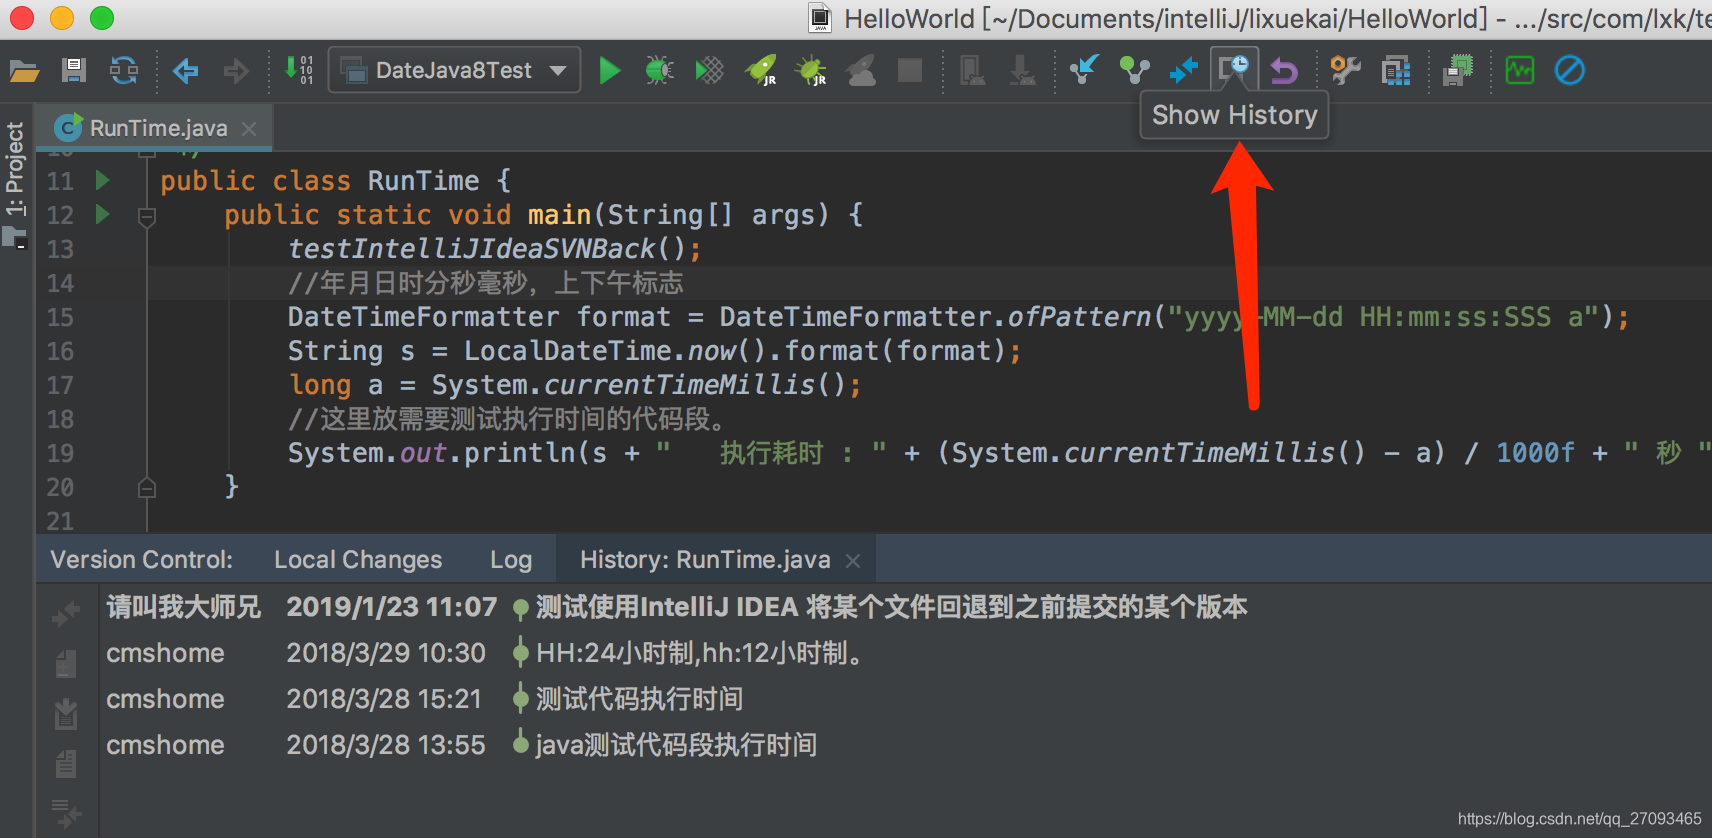Click the author name 请叫我大师兄

[x=183, y=607]
